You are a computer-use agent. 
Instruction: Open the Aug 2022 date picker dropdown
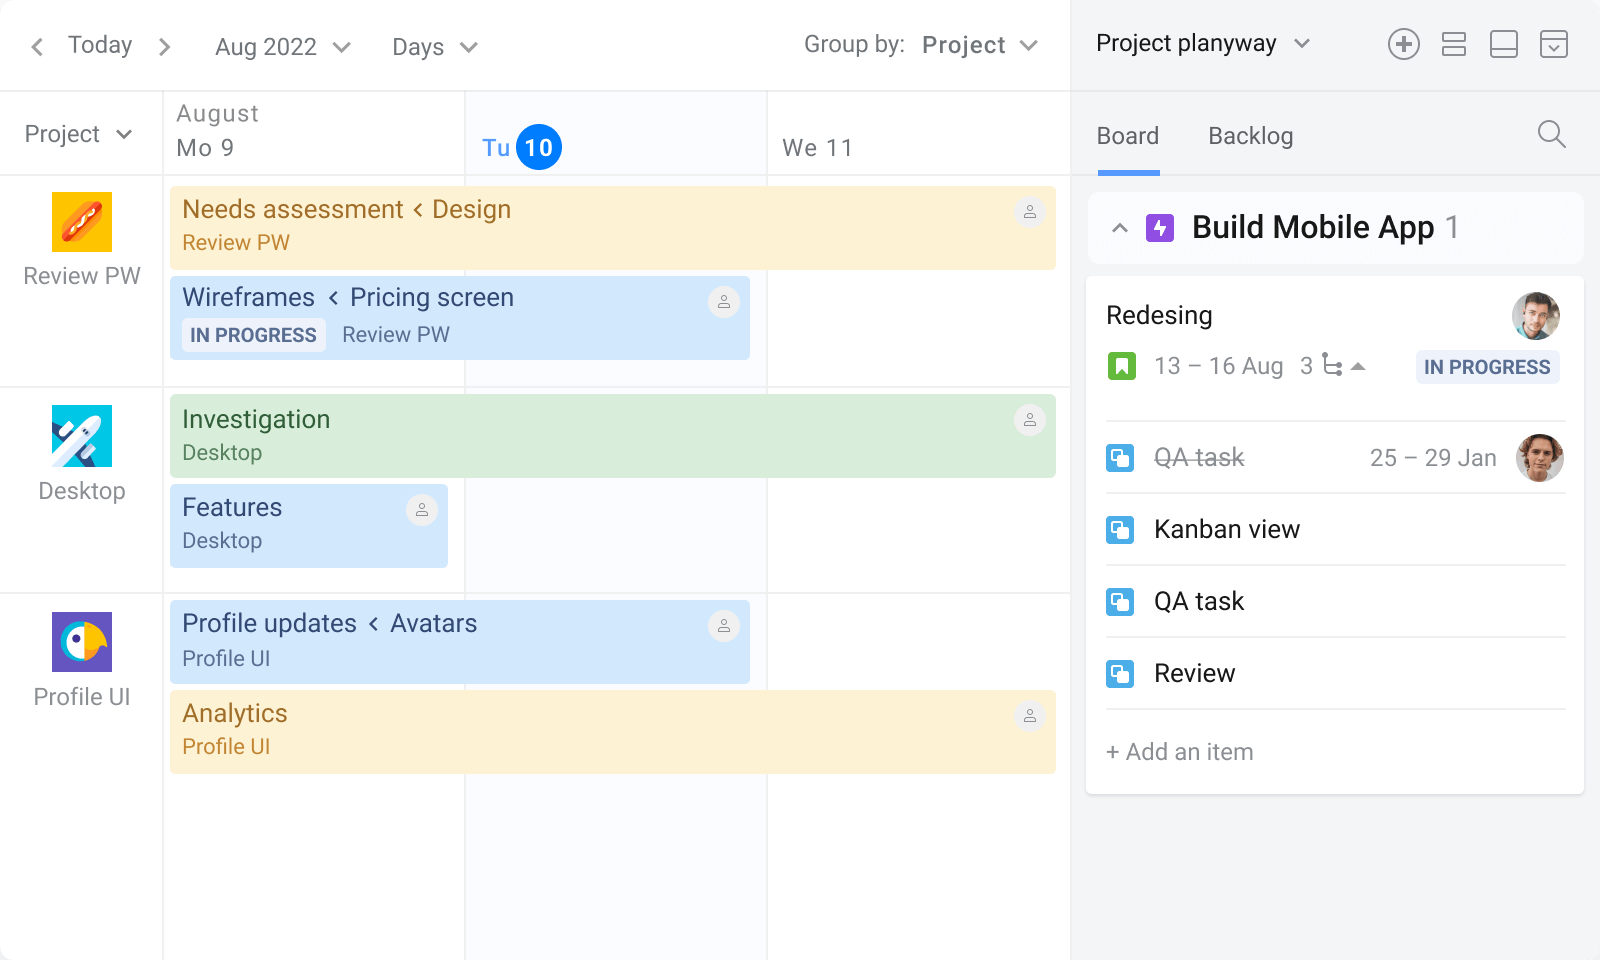click(281, 46)
